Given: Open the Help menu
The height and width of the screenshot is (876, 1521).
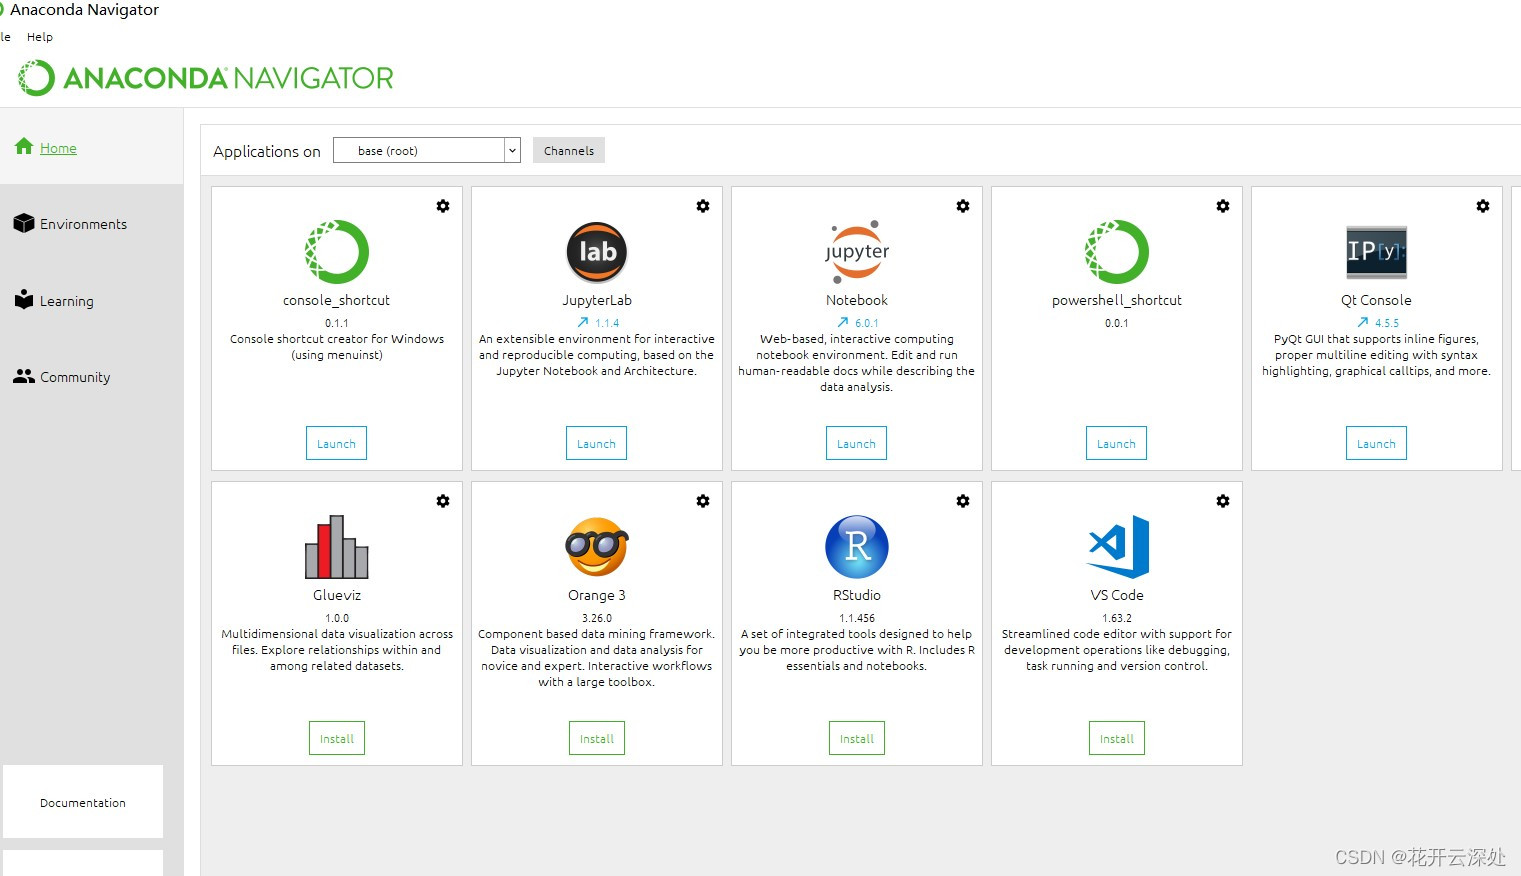Looking at the screenshot, I should [x=40, y=37].
